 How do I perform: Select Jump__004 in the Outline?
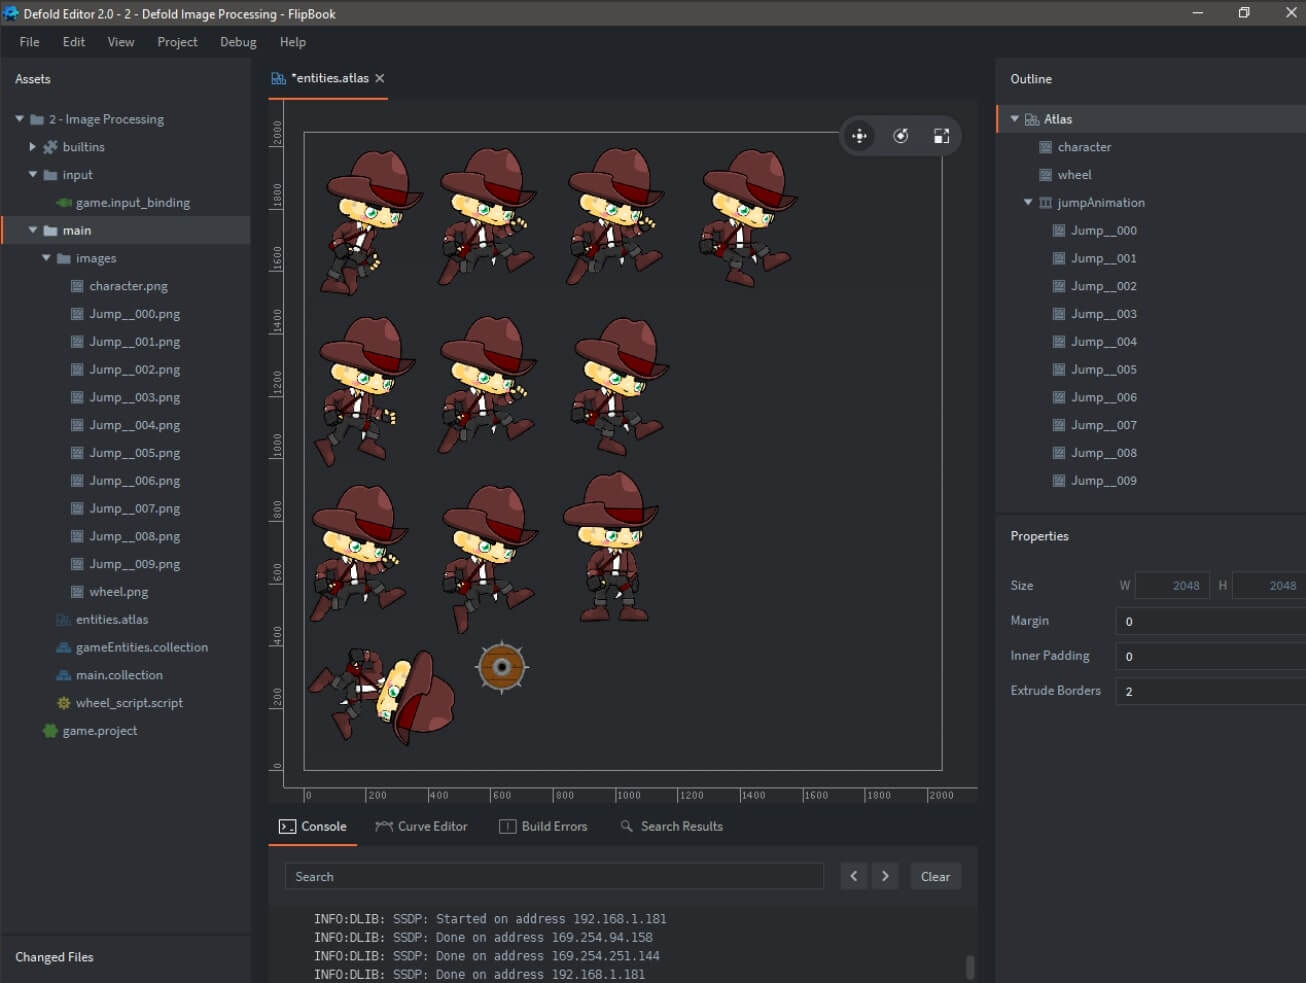(x=1104, y=342)
